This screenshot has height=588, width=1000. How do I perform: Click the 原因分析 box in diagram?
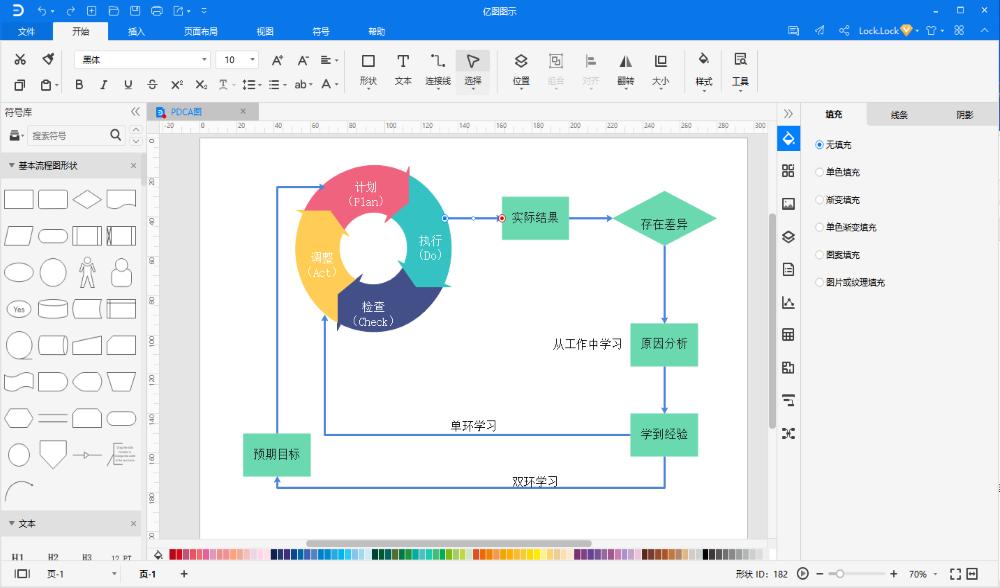[x=664, y=344]
